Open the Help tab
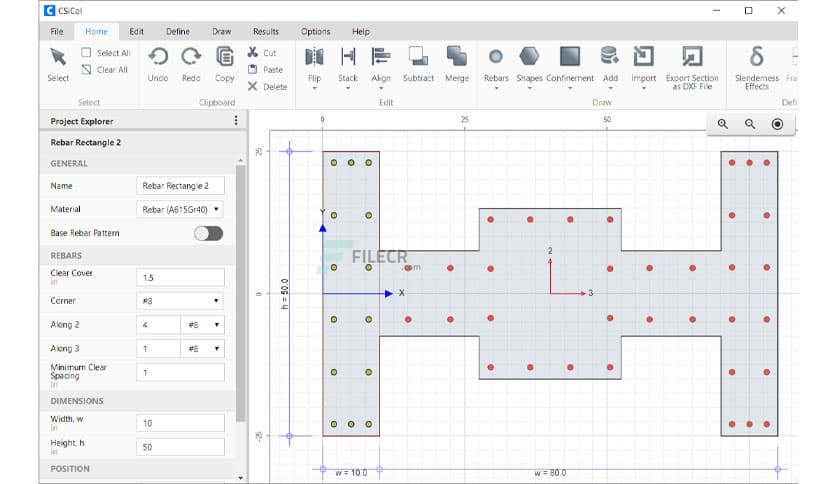836x484 pixels. tap(360, 31)
